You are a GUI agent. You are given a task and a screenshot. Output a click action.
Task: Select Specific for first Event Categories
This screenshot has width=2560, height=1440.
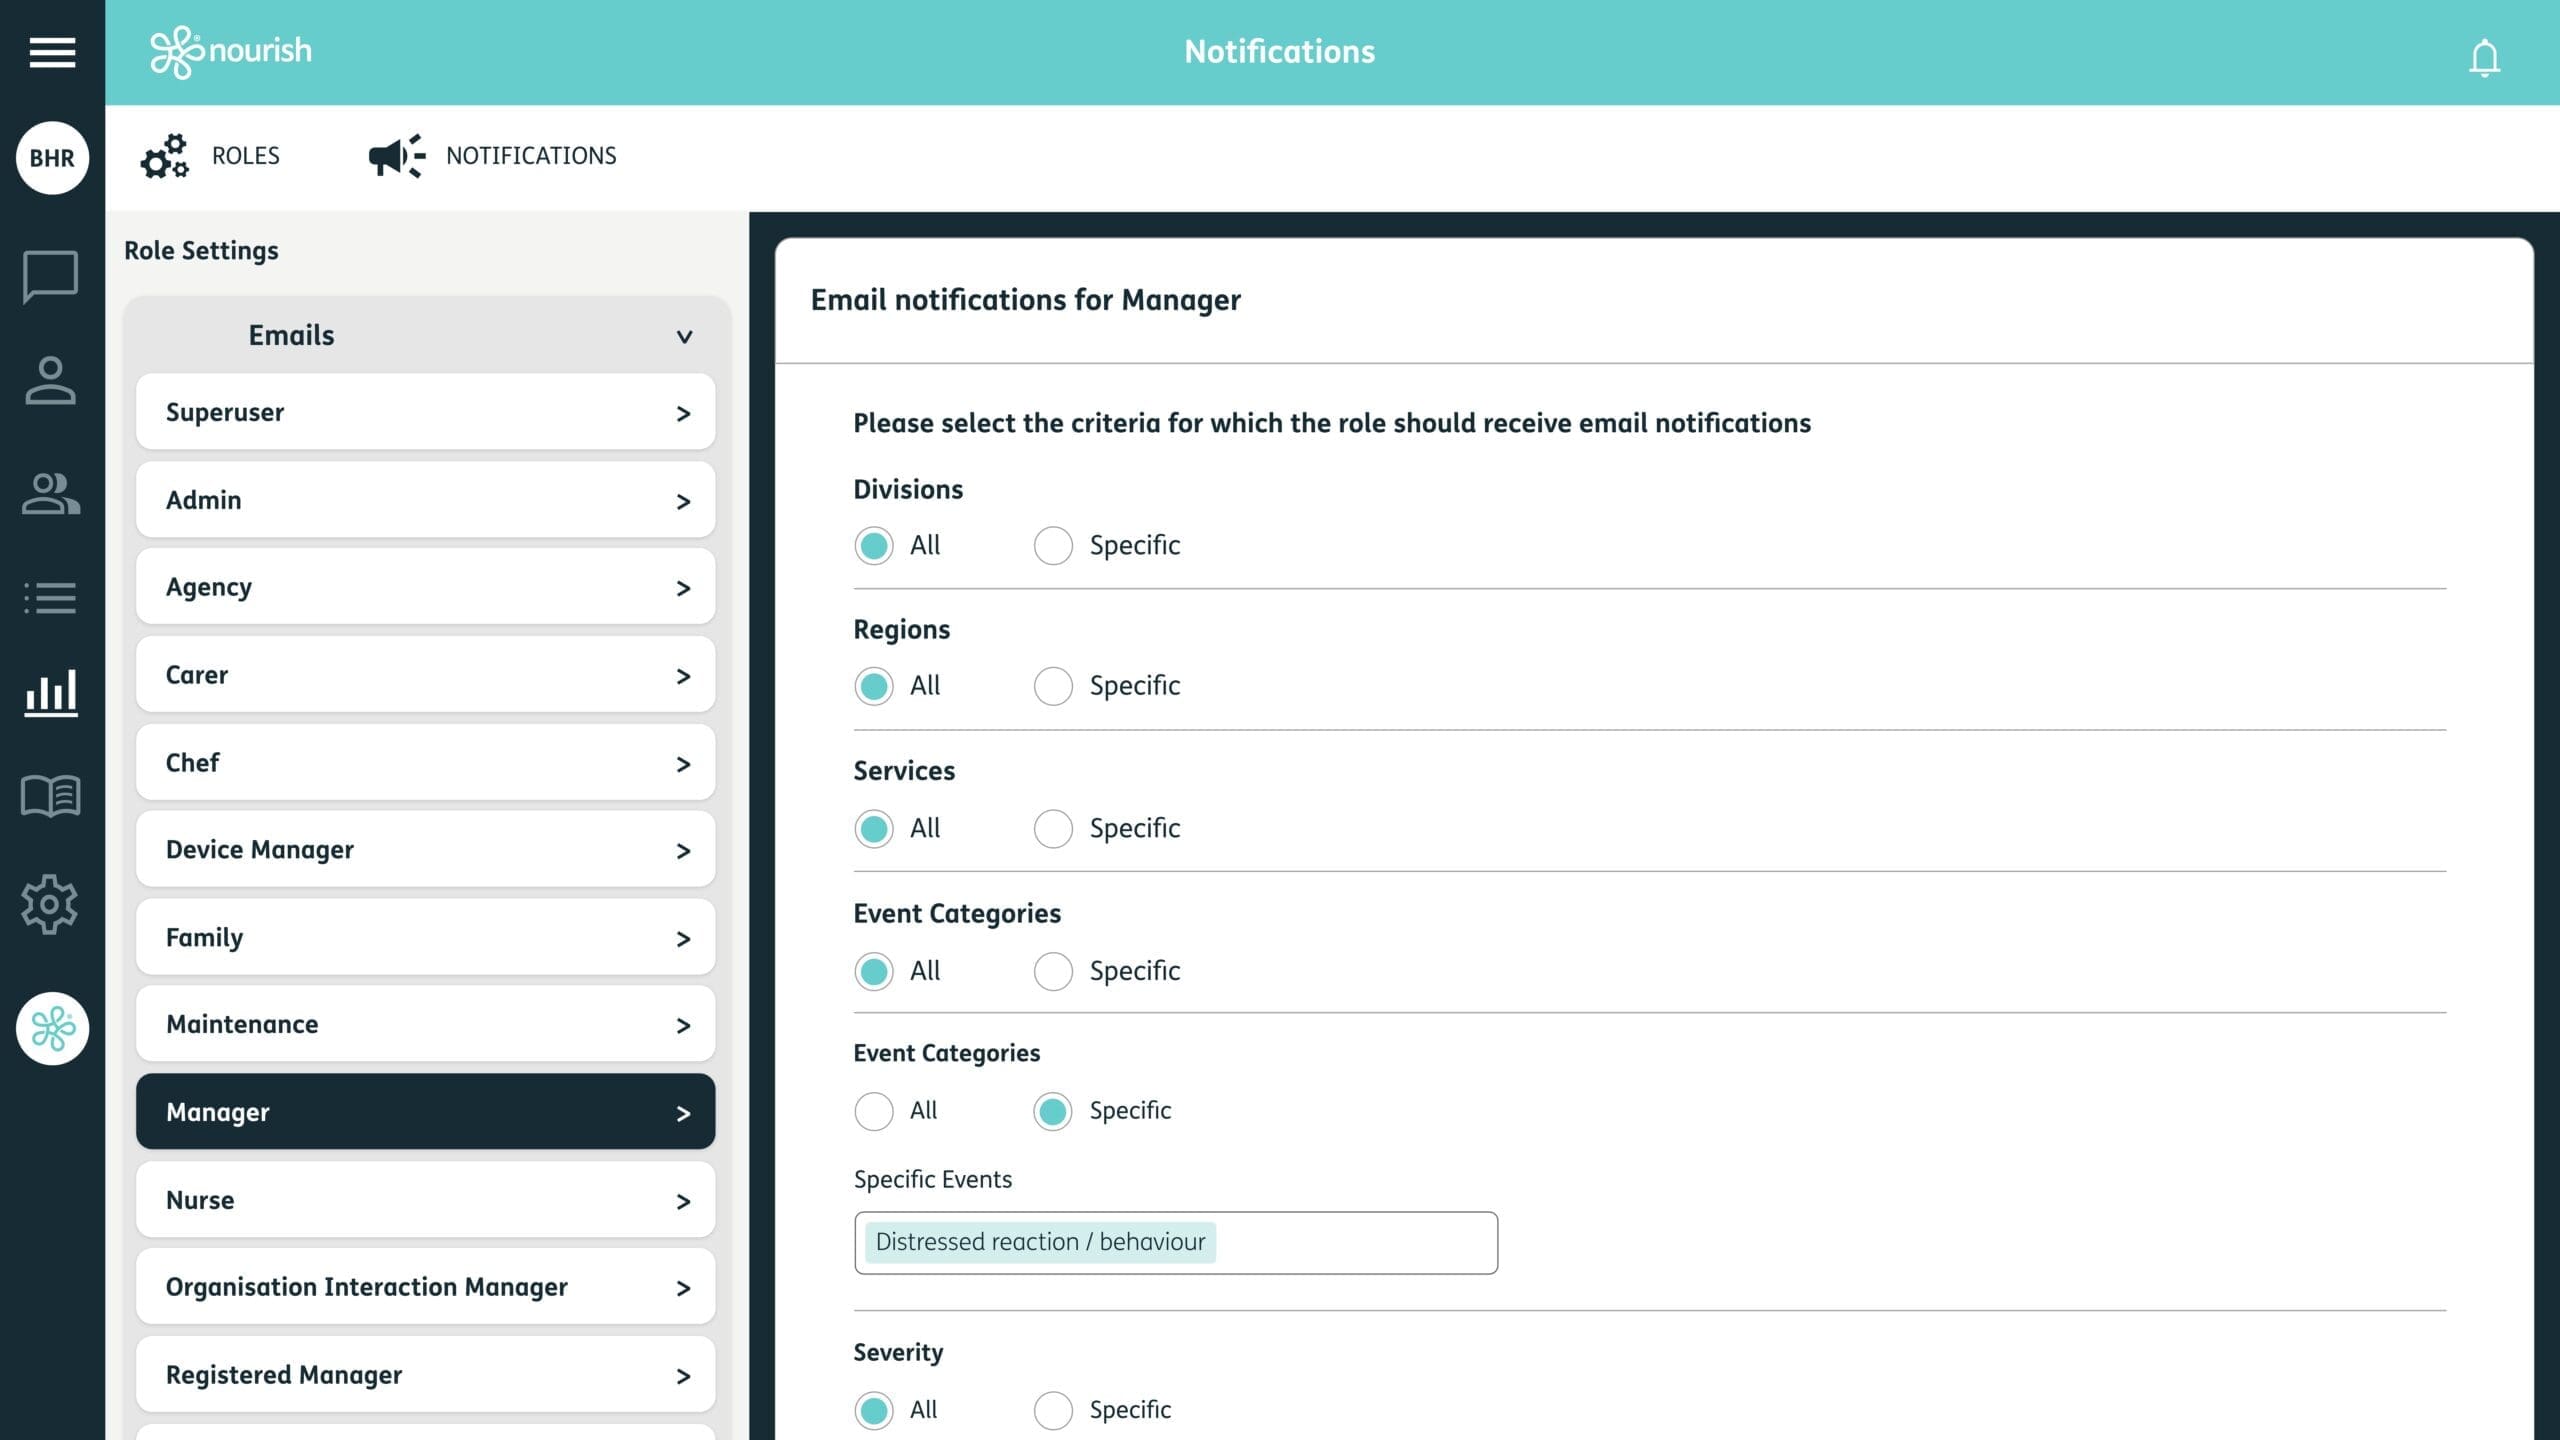(1053, 971)
